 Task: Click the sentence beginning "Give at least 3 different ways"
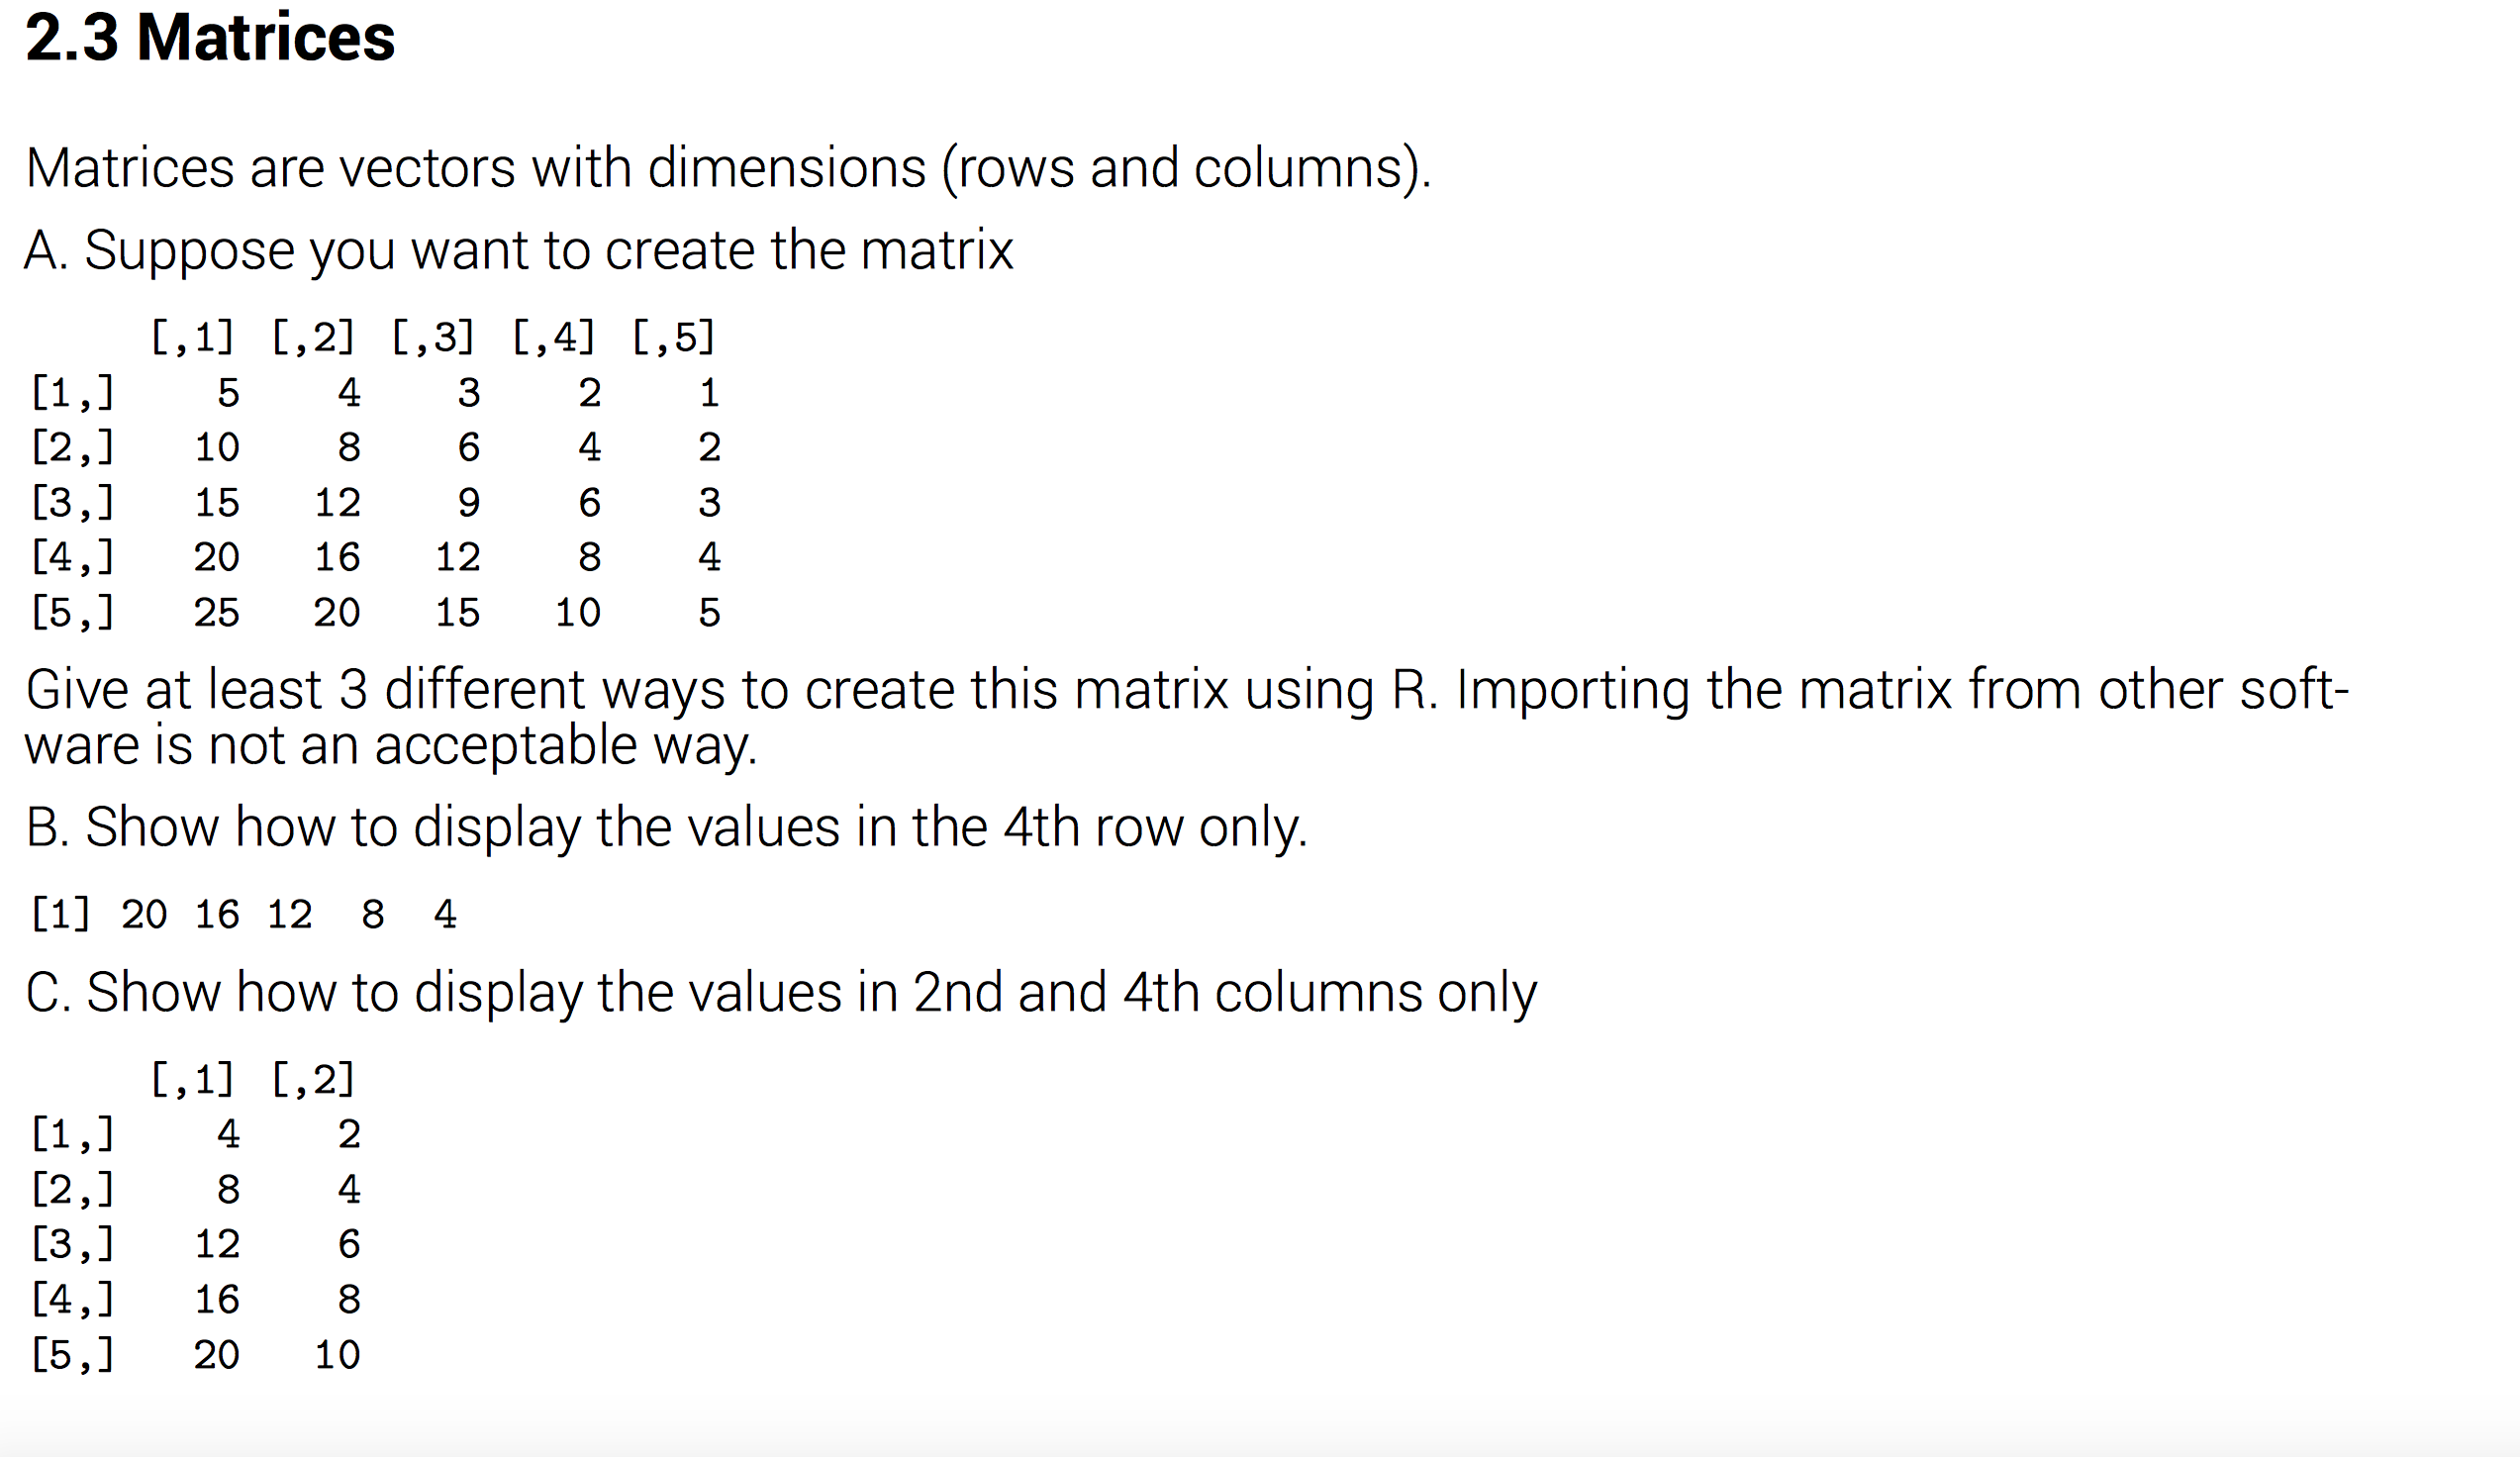point(700,690)
